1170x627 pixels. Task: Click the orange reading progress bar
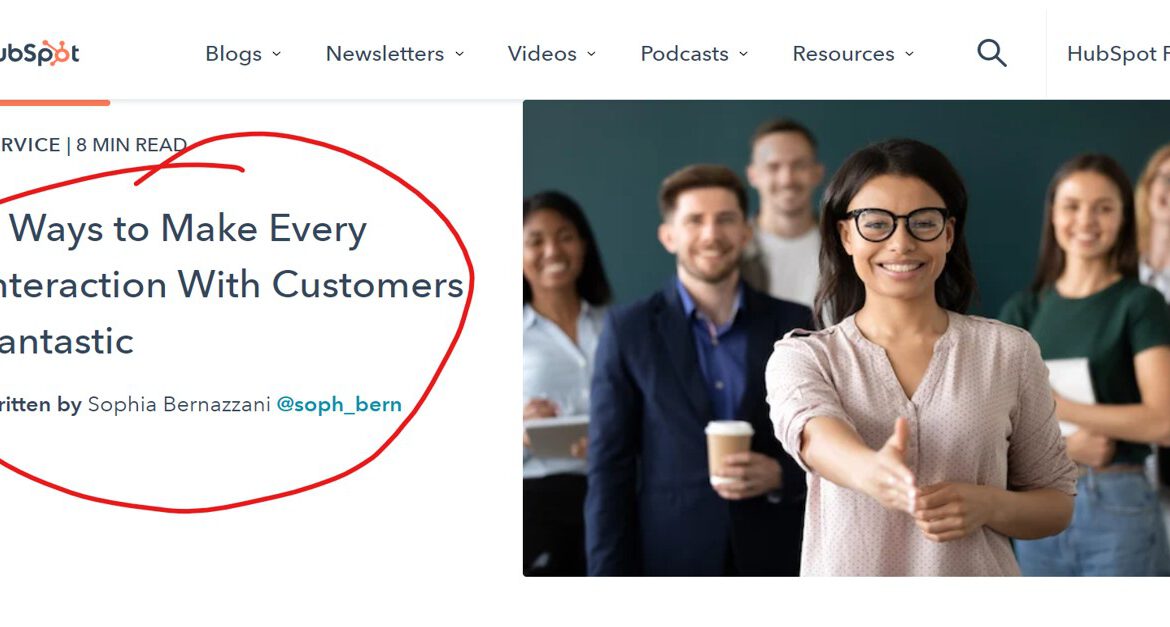[x=54, y=102]
